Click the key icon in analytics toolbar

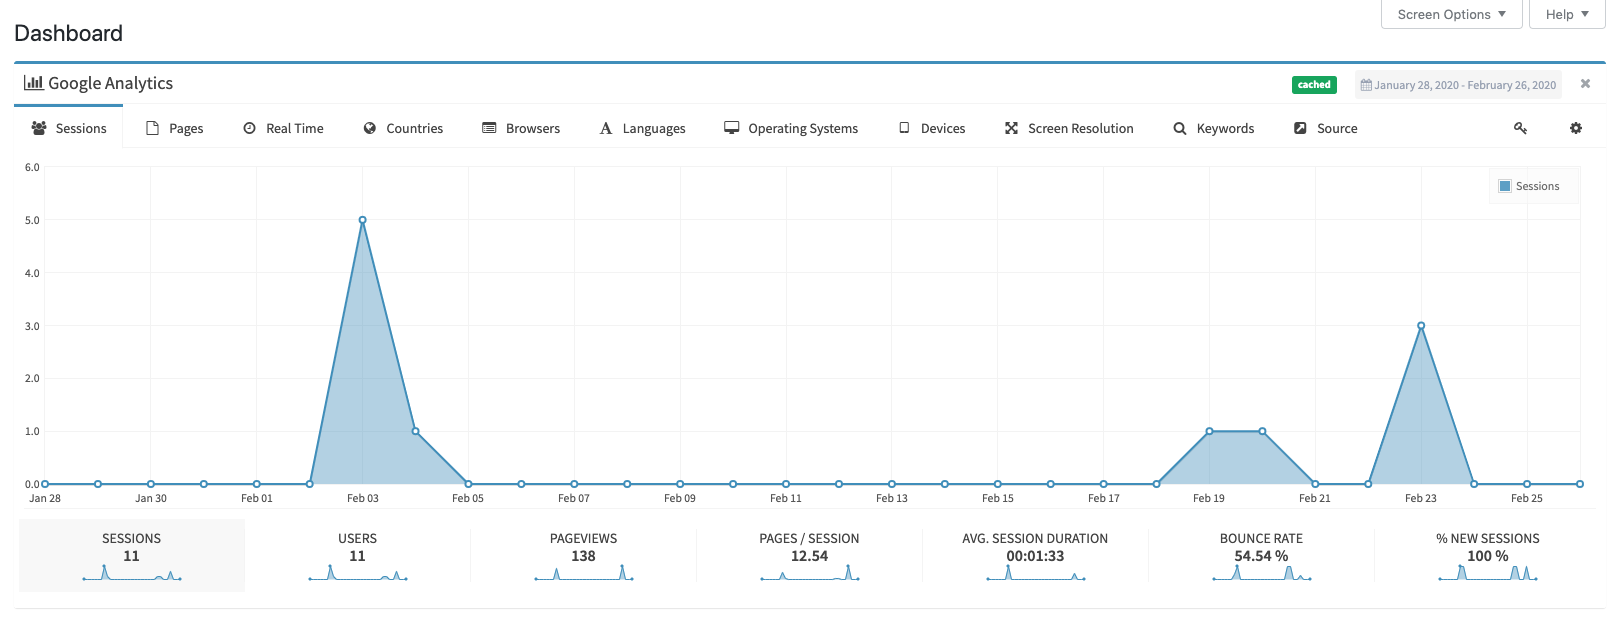pyautogui.click(x=1520, y=128)
